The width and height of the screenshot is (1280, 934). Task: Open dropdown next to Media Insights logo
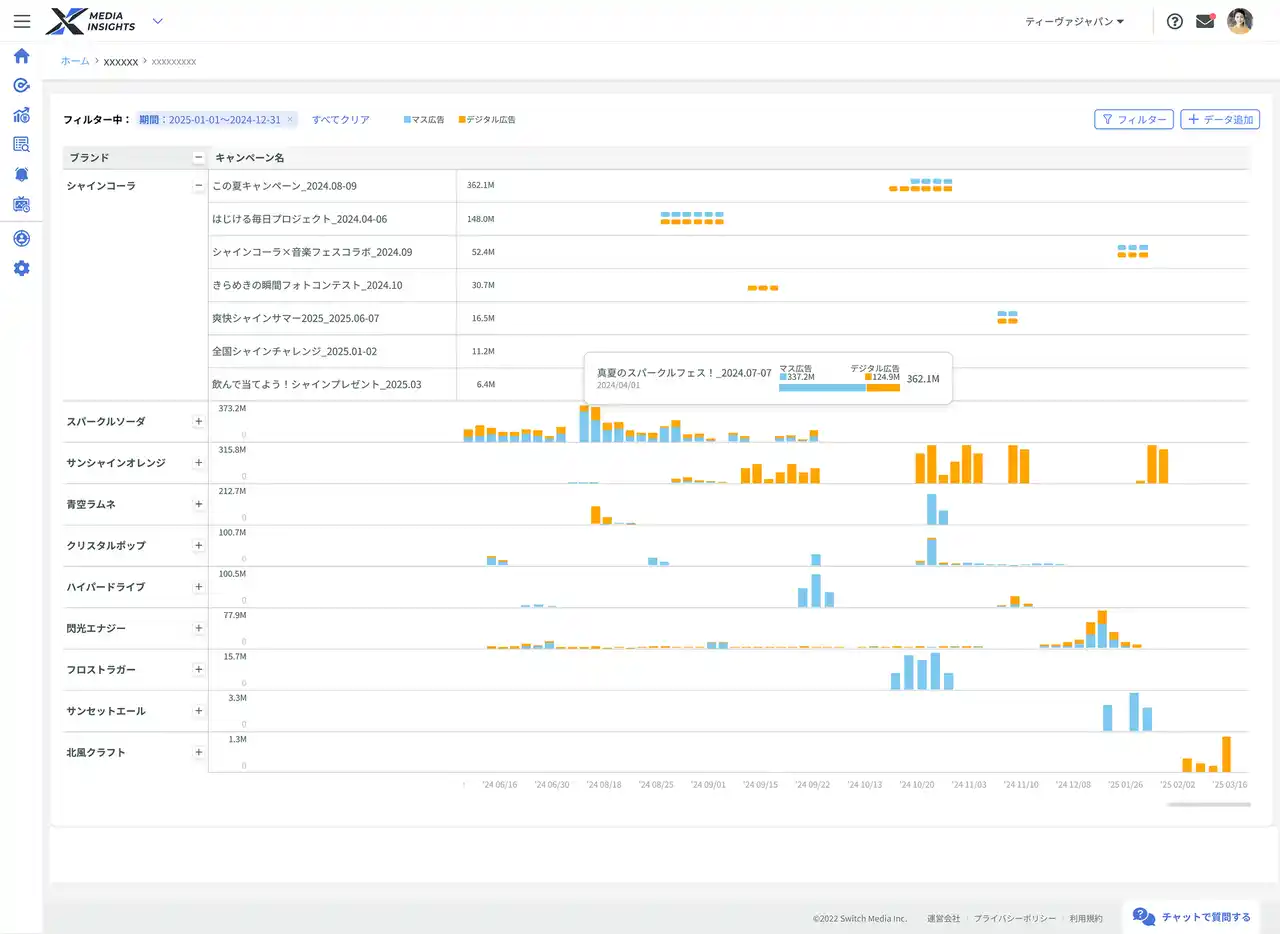[157, 21]
